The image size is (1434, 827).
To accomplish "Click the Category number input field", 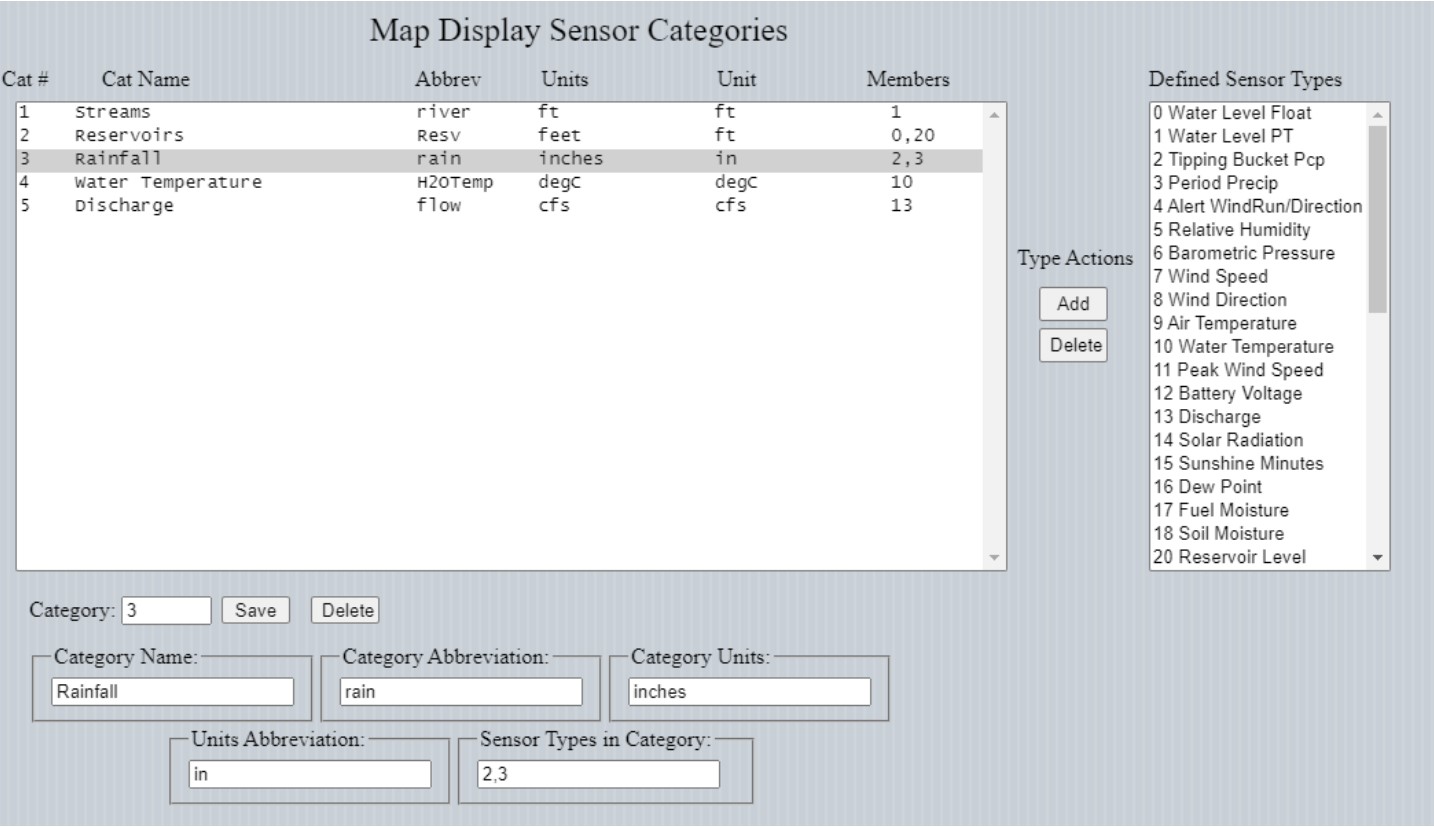I will coord(166,610).
